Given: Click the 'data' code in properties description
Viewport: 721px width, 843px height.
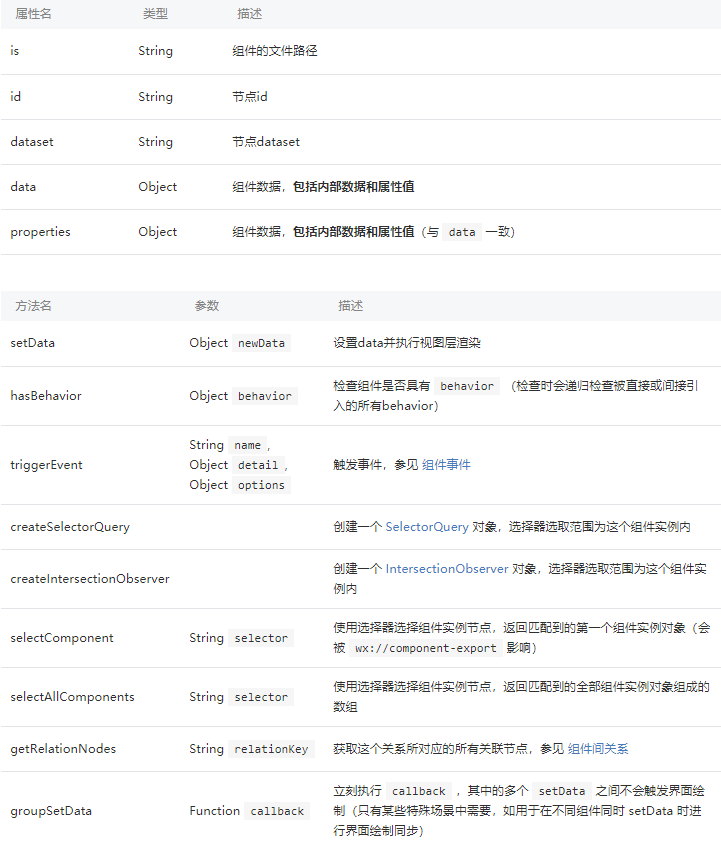Looking at the screenshot, I should (462, 232).
